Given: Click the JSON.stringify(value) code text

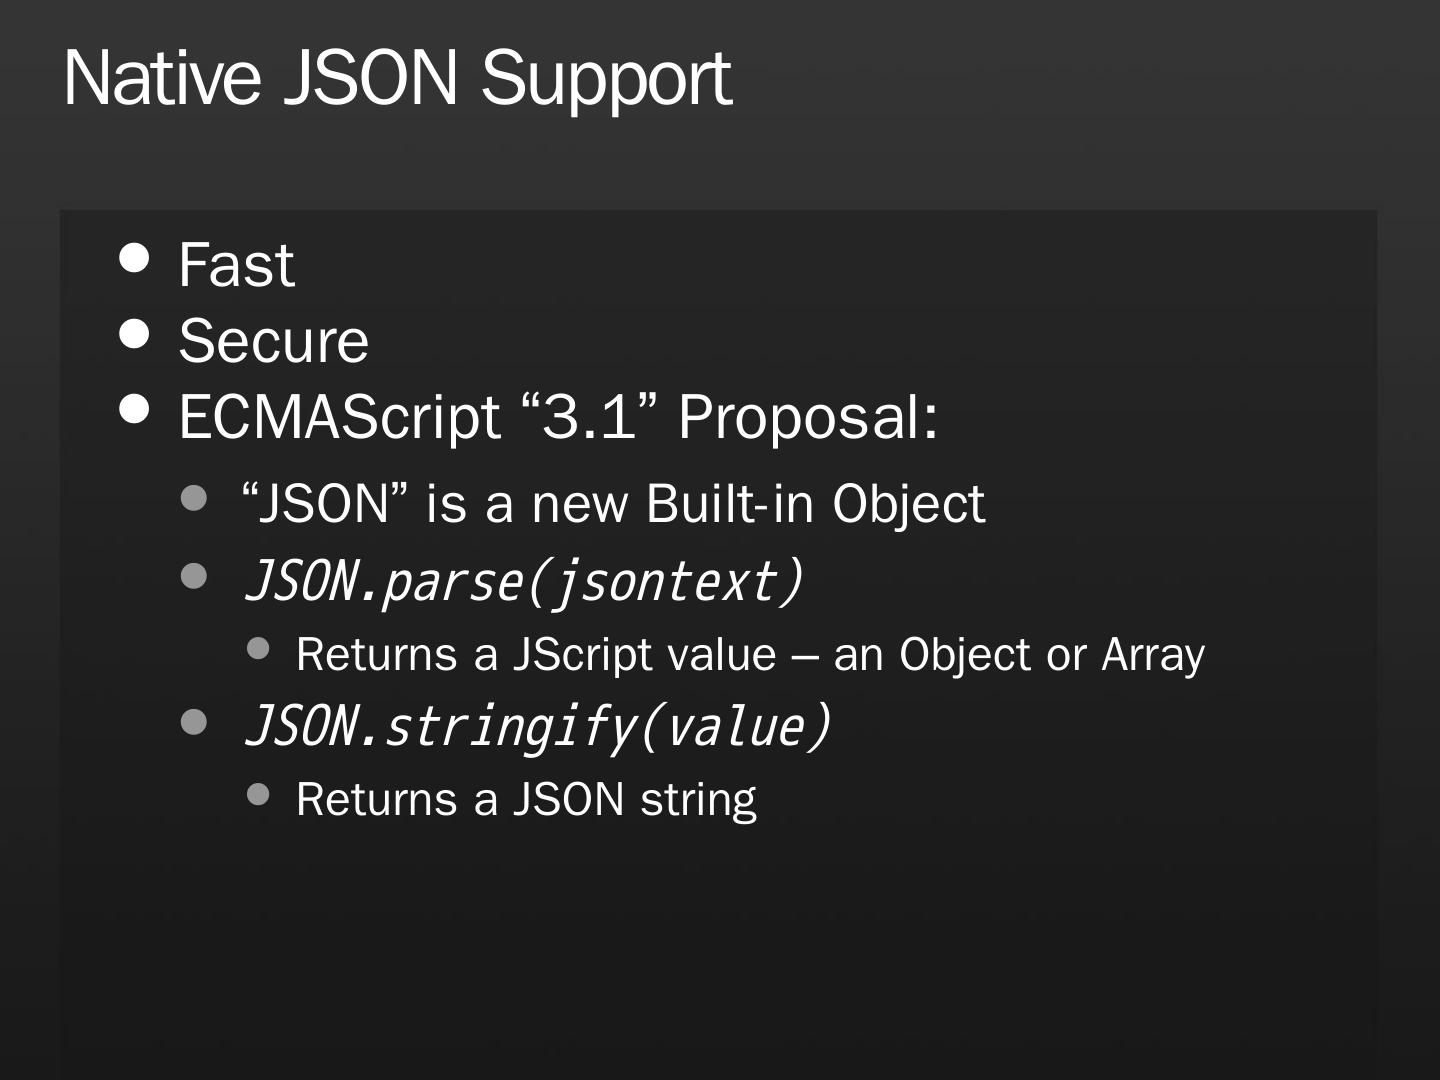Looking at the screenshot, I should pos(537,726).
